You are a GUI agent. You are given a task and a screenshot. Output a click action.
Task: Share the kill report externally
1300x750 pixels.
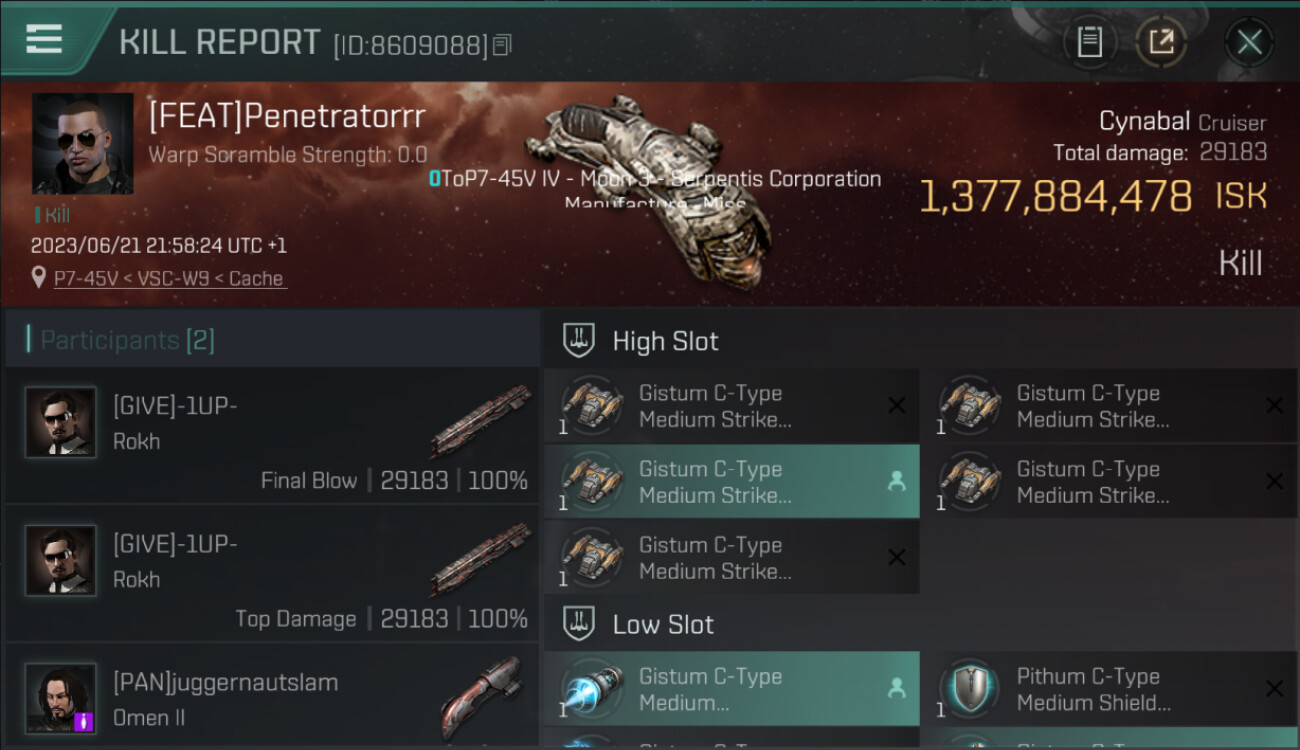pos(1161,42)
